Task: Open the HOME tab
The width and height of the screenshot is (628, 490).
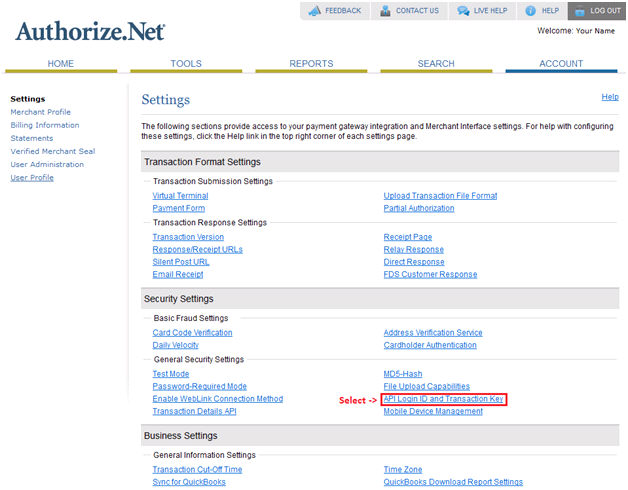Action: point(61,64)
